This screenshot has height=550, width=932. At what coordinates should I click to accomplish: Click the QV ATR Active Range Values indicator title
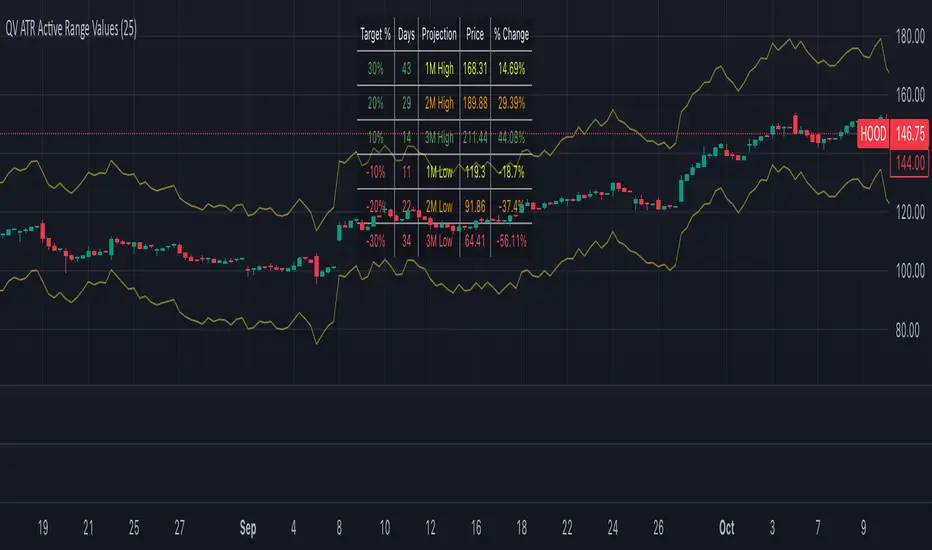click(x=71, y=29)
